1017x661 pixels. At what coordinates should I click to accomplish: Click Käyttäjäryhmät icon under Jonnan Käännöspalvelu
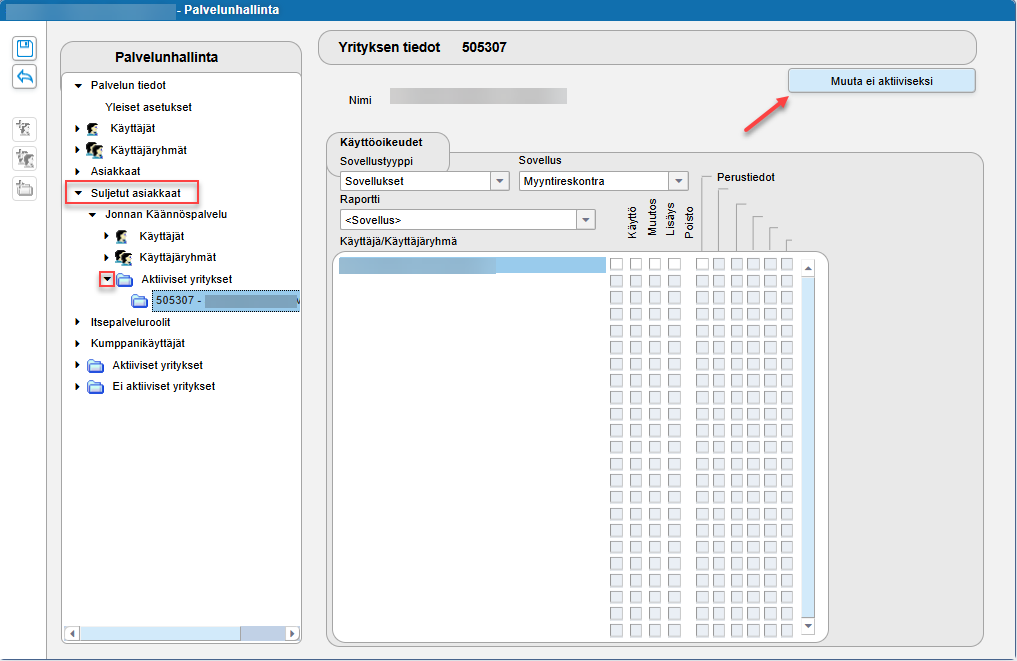pos(123,258)
